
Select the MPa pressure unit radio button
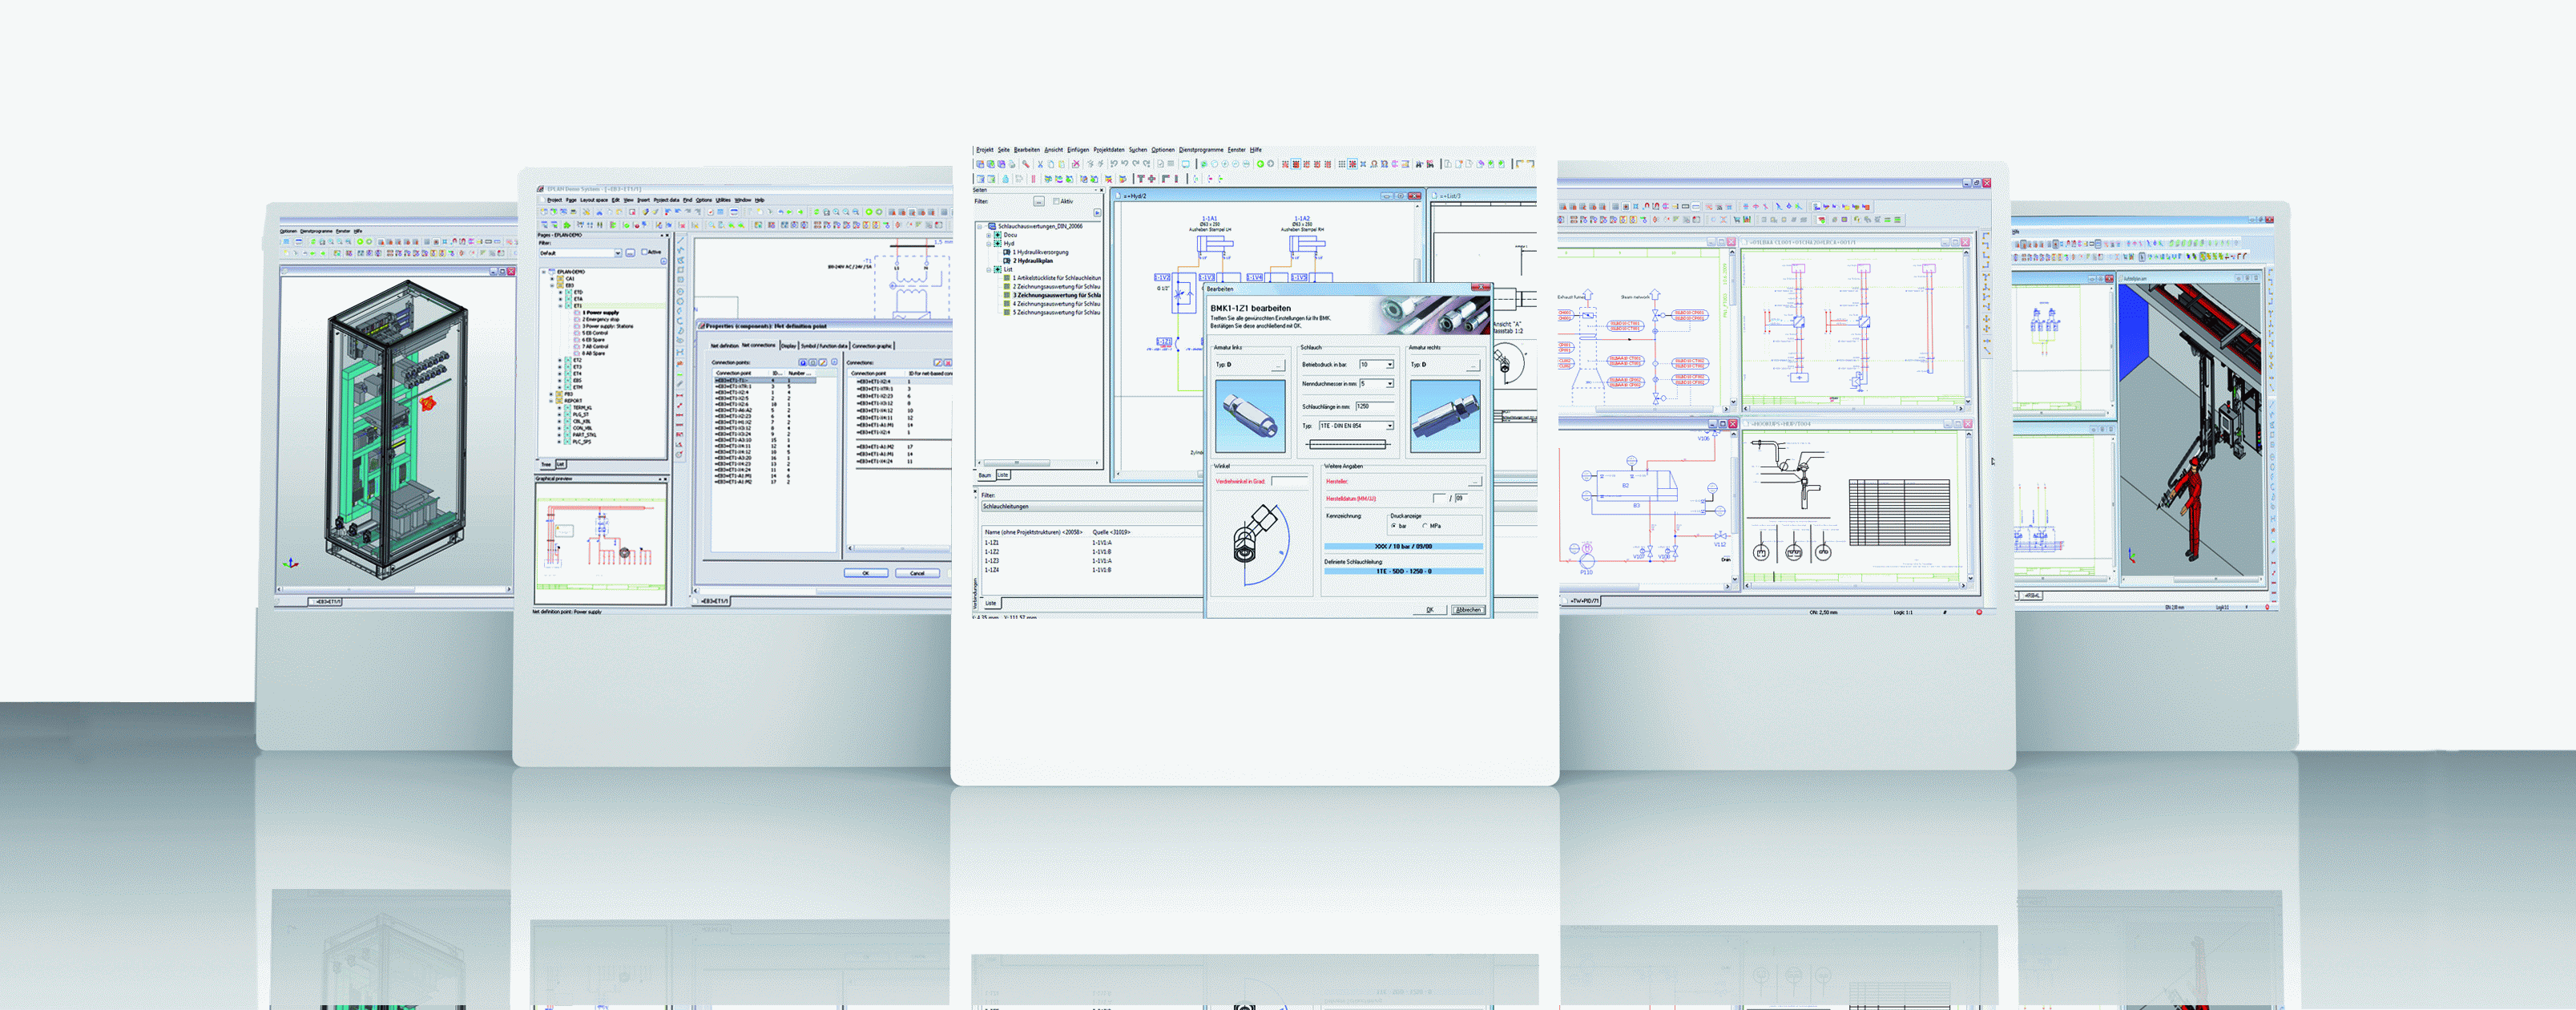coord(1425,526)
